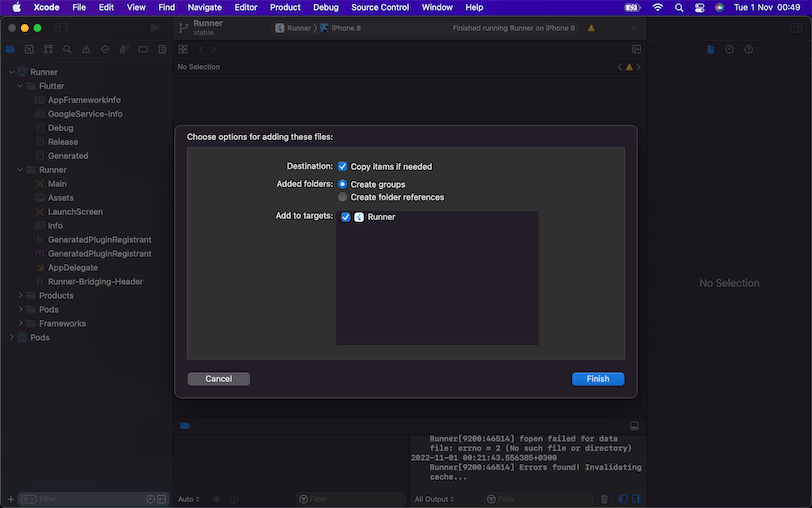Screen dimensions: 812x508
Task: Show the variables view pane toggle
Action: click(623, 499)
